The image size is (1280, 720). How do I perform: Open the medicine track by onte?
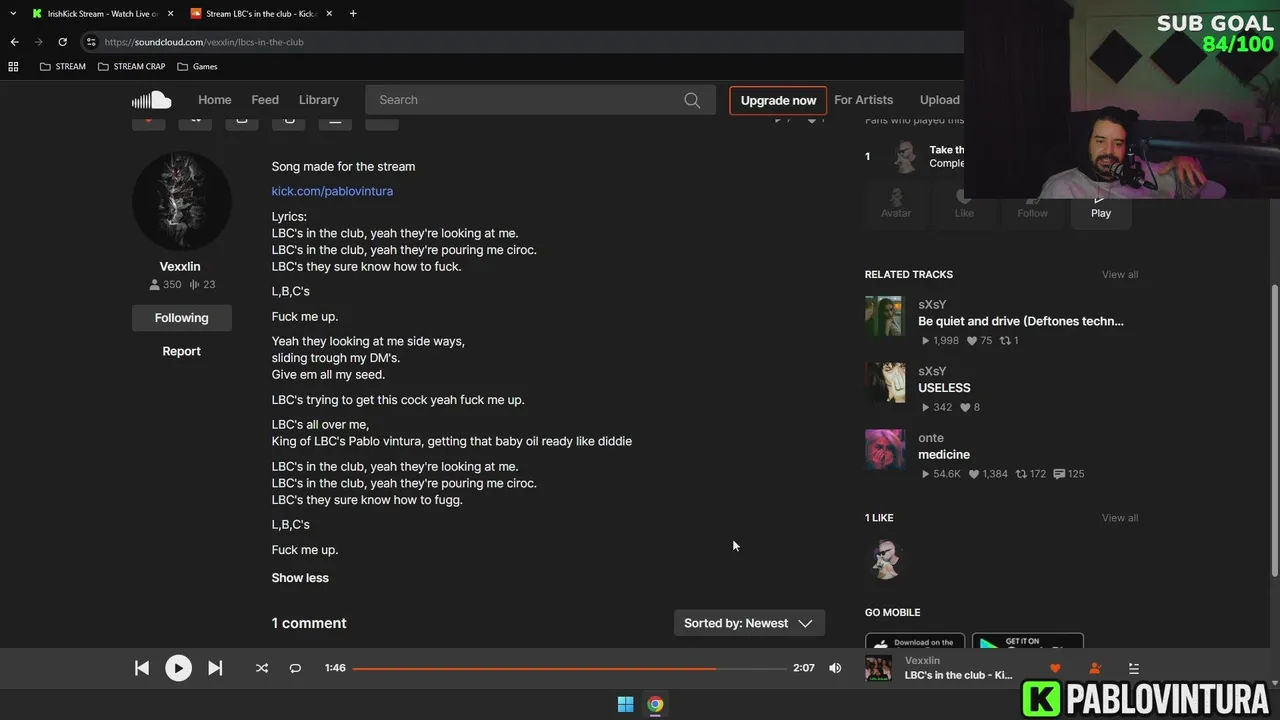pyautogui.click(x=944, y=455)
